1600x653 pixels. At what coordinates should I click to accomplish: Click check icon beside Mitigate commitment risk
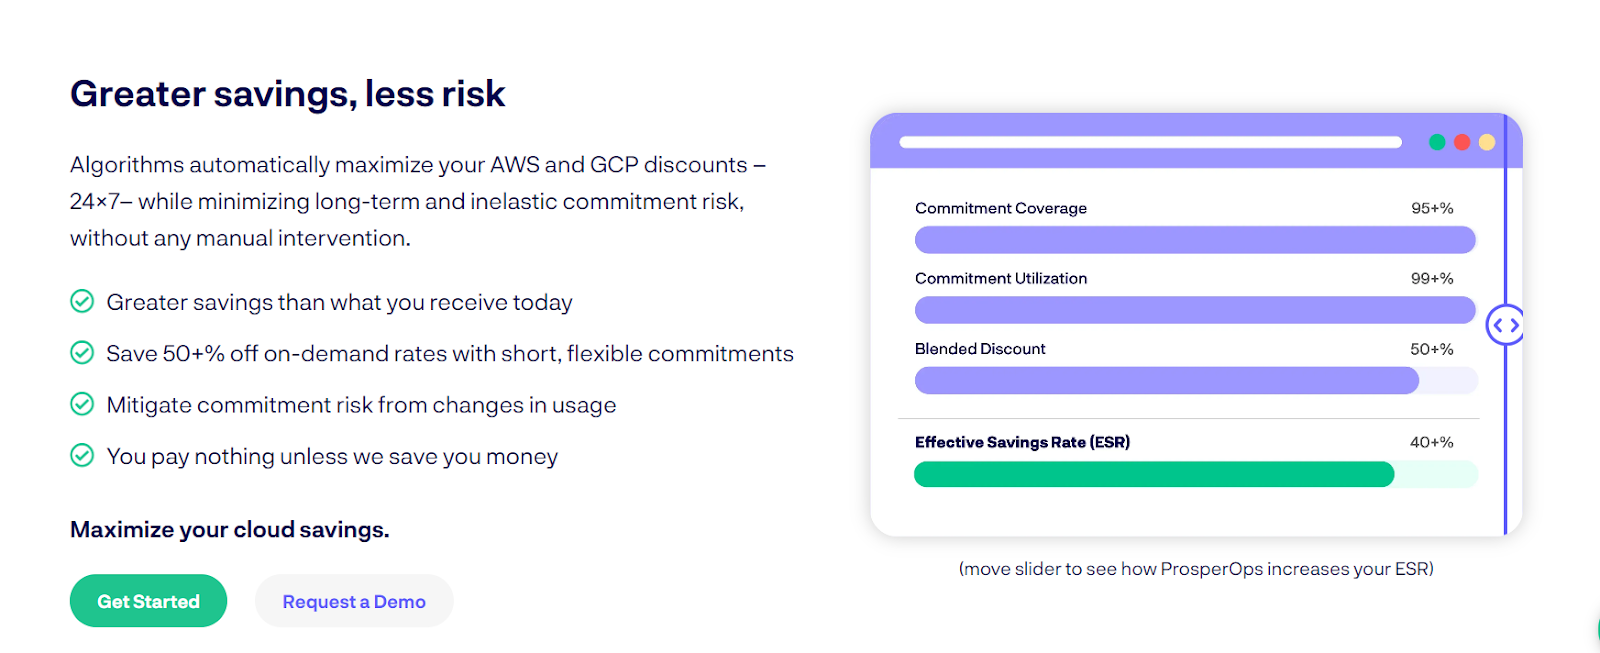(82, 404)
